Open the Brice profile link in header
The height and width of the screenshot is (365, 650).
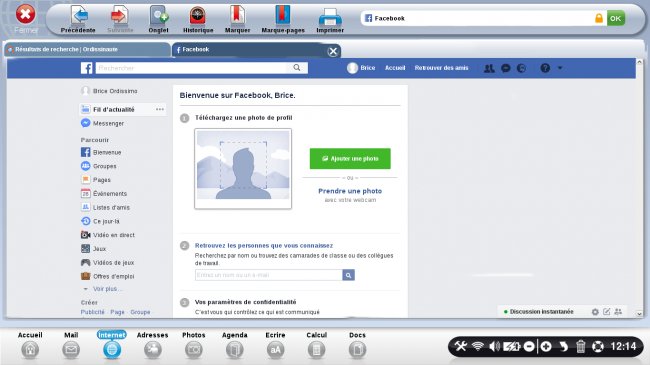click(361, 68)
